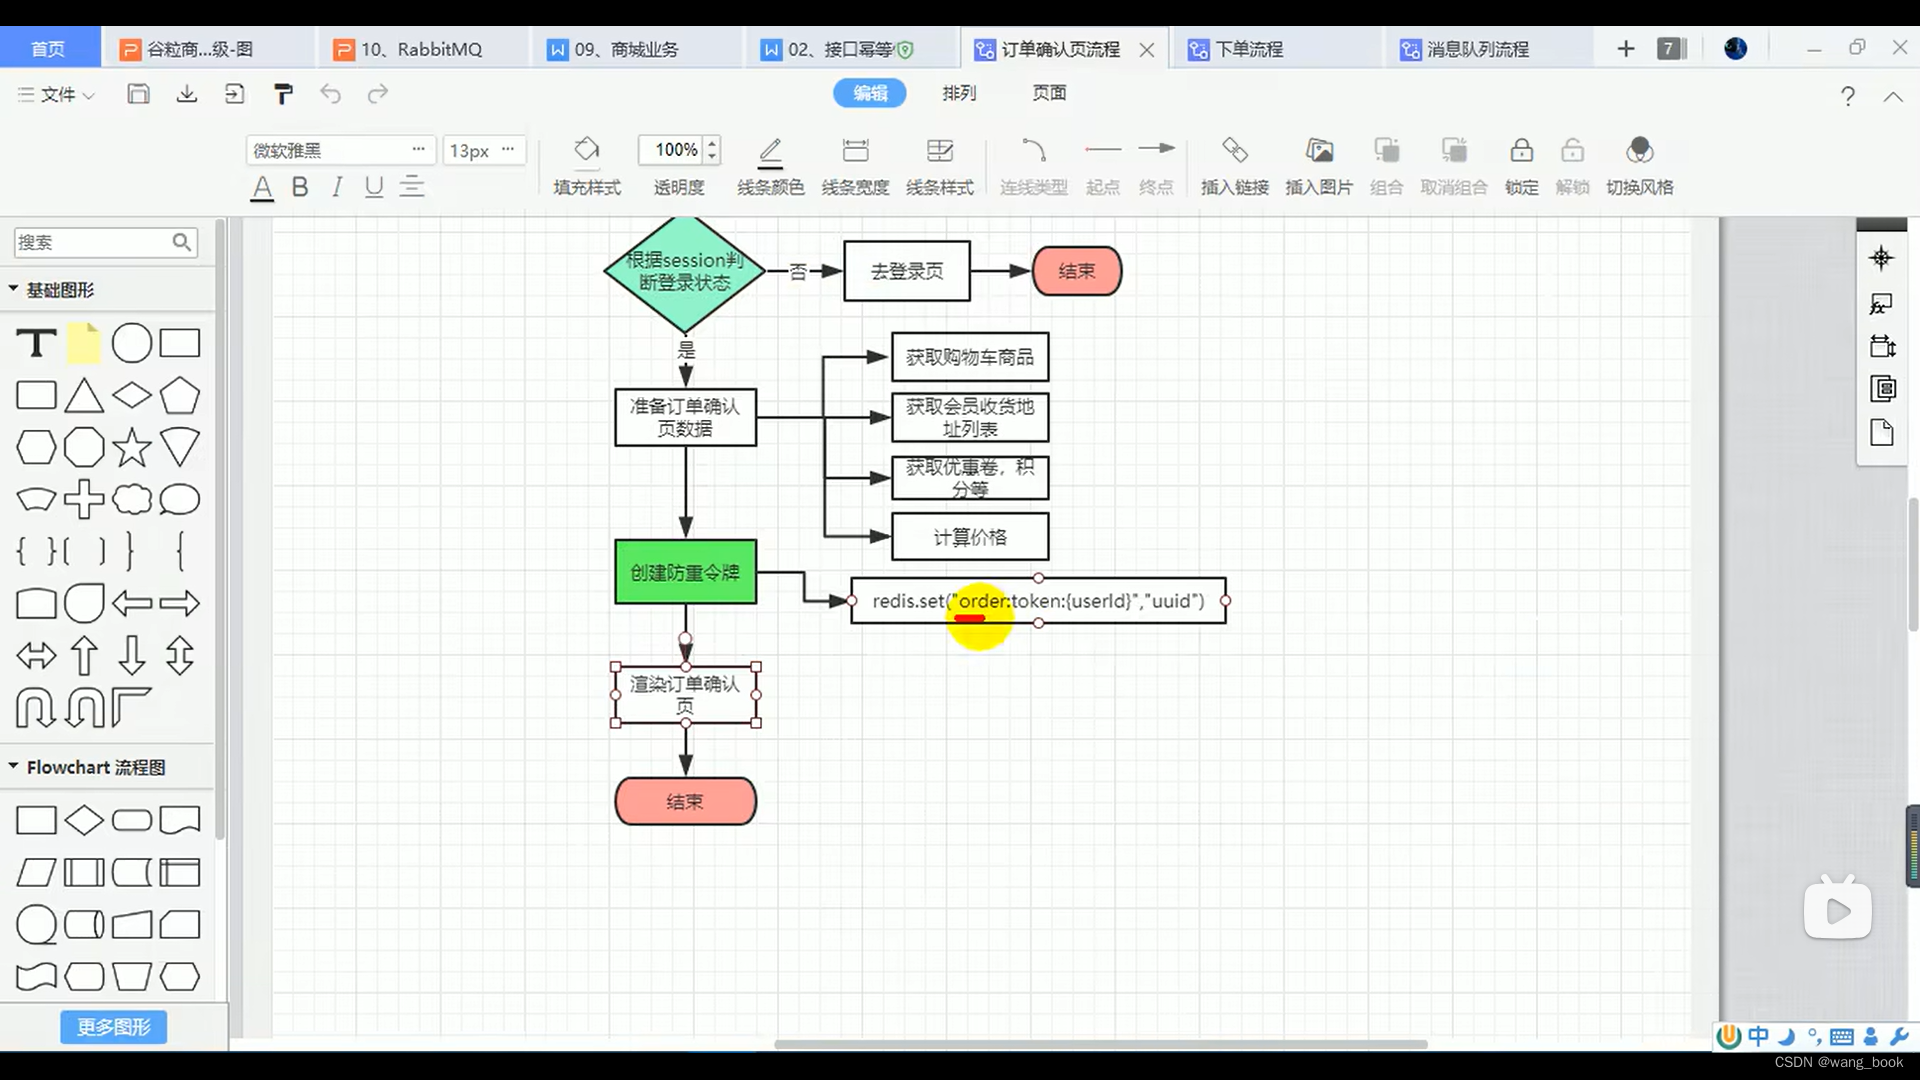Click 锁定 lock icon
1920x1080 pixels.
[1521, 151]
